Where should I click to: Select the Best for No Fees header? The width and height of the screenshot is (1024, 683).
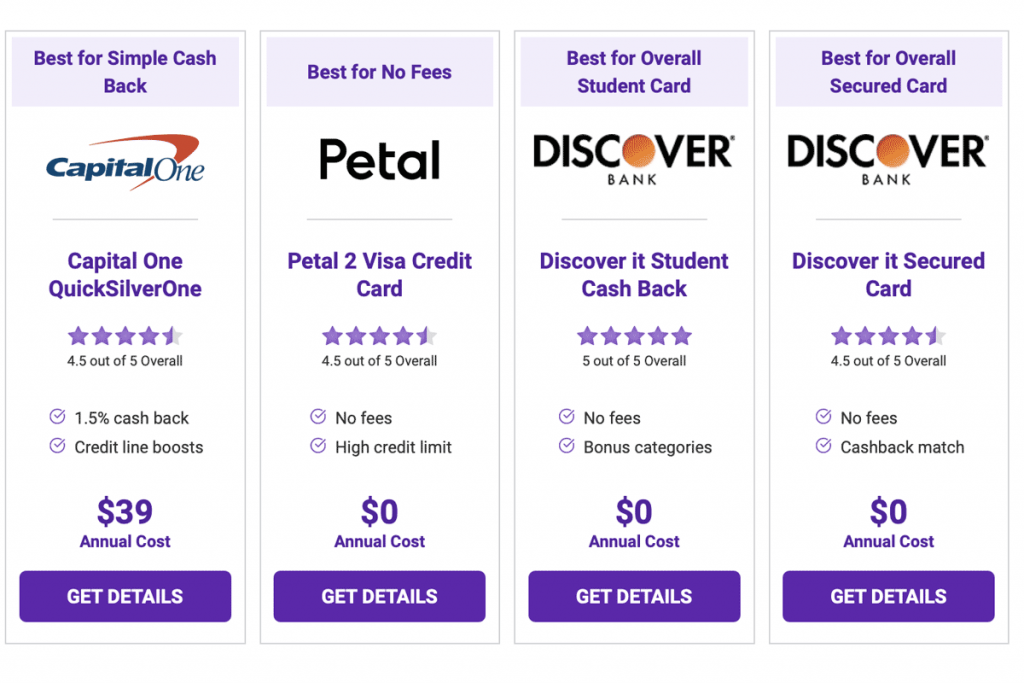pyautogui.click(x=379, y=72)
